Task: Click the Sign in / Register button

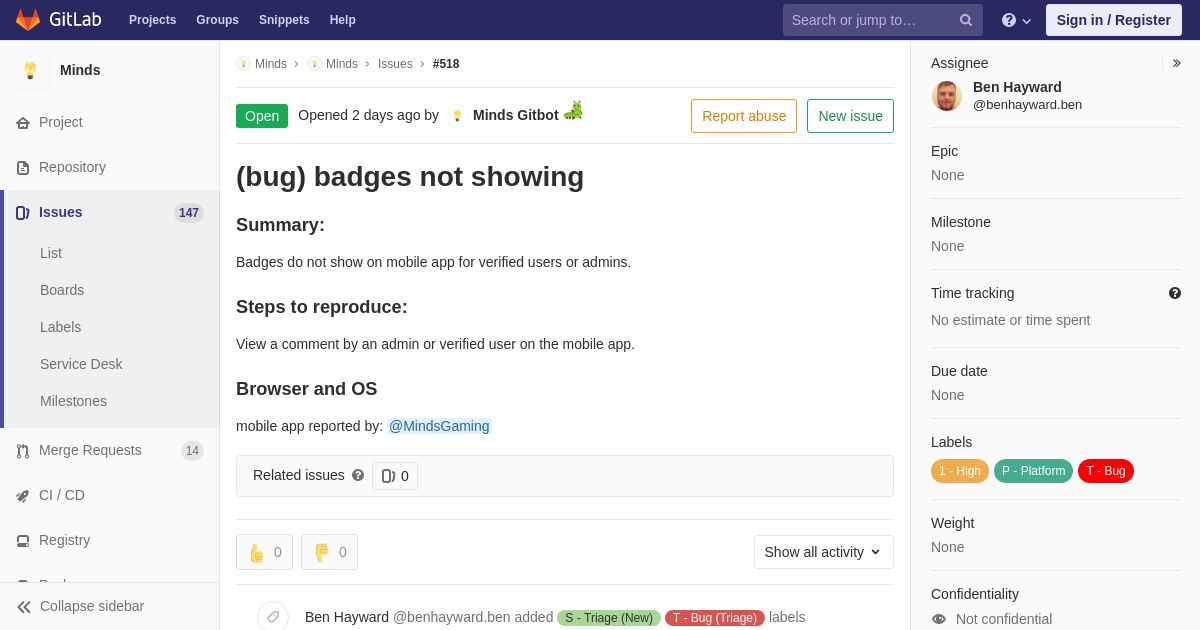Action: pyautogui.click(x=1113, y=20)
